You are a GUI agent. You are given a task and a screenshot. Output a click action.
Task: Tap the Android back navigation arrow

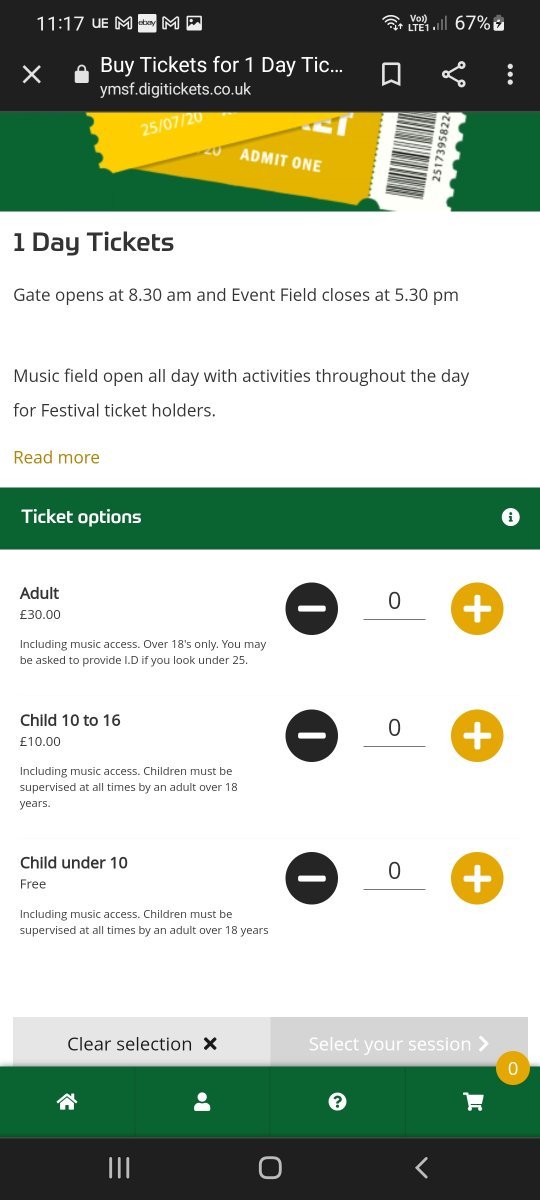coord(421,1167)
